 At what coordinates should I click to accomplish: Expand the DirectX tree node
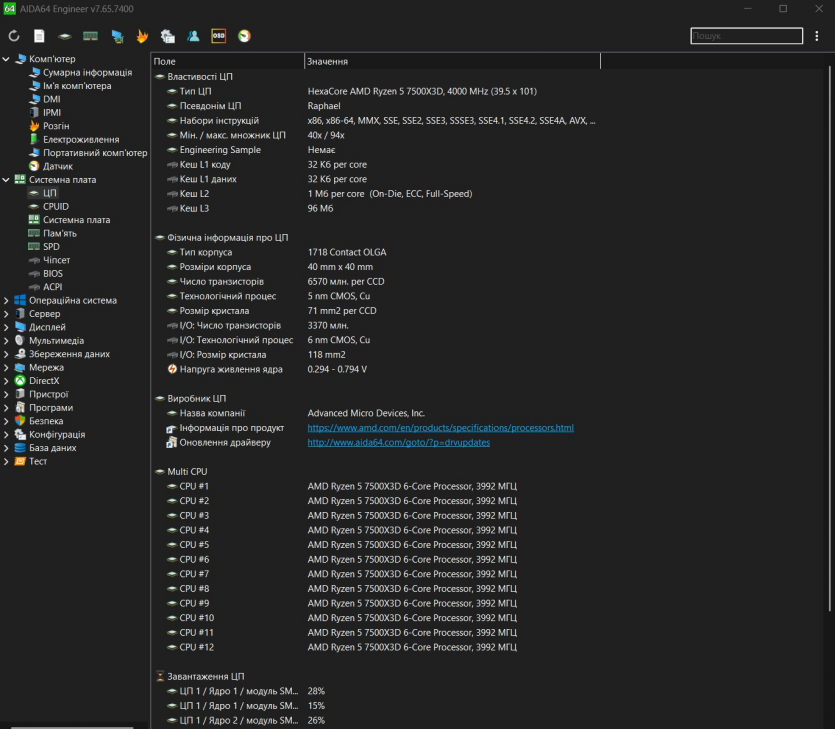tap(6, 381)
